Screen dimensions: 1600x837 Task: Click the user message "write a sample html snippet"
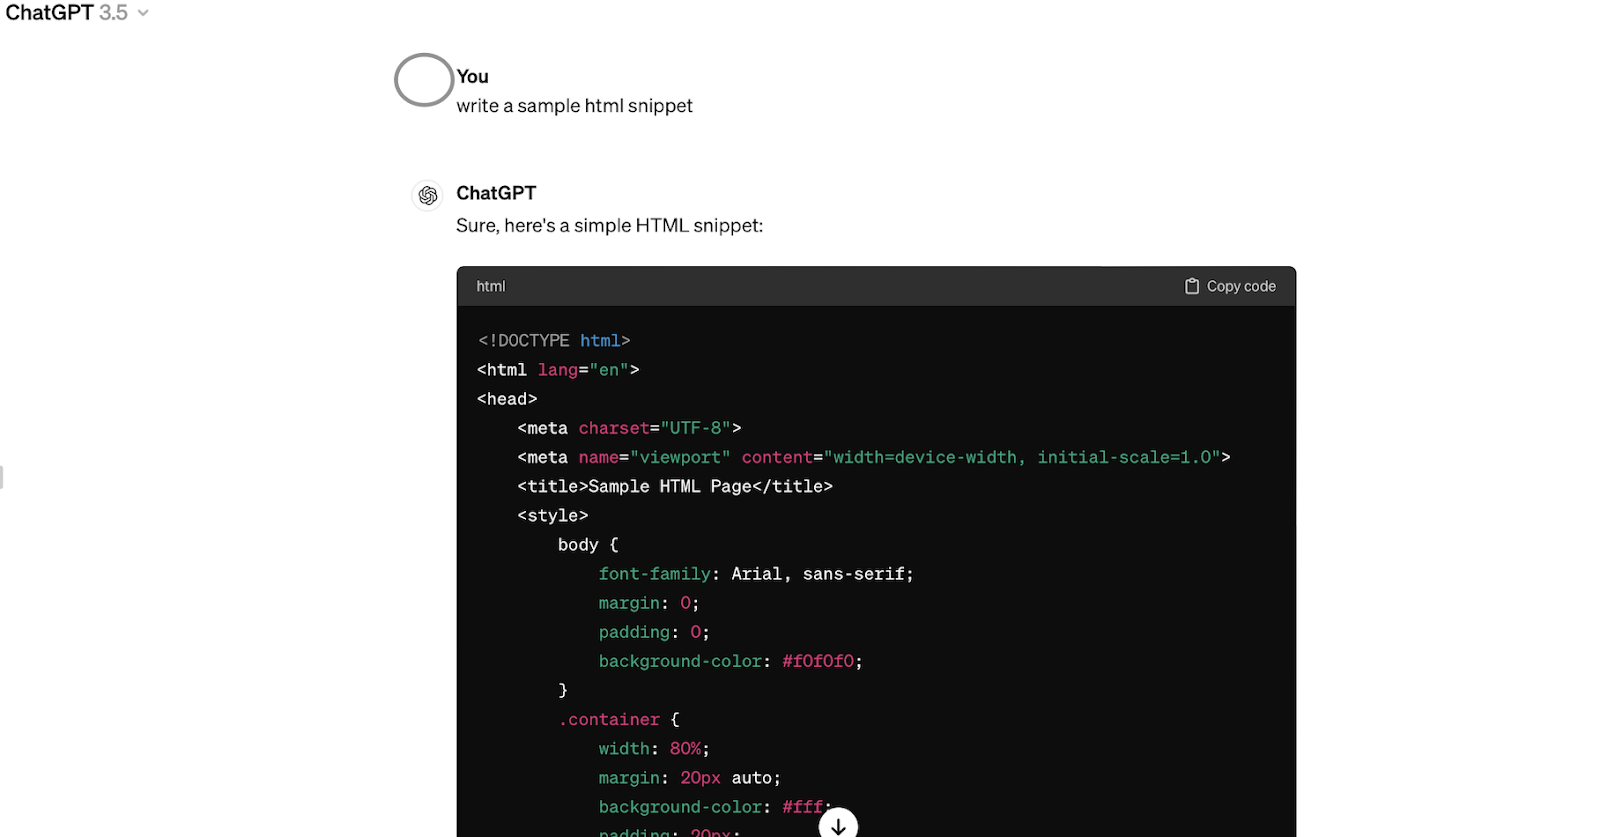[575, 106]
